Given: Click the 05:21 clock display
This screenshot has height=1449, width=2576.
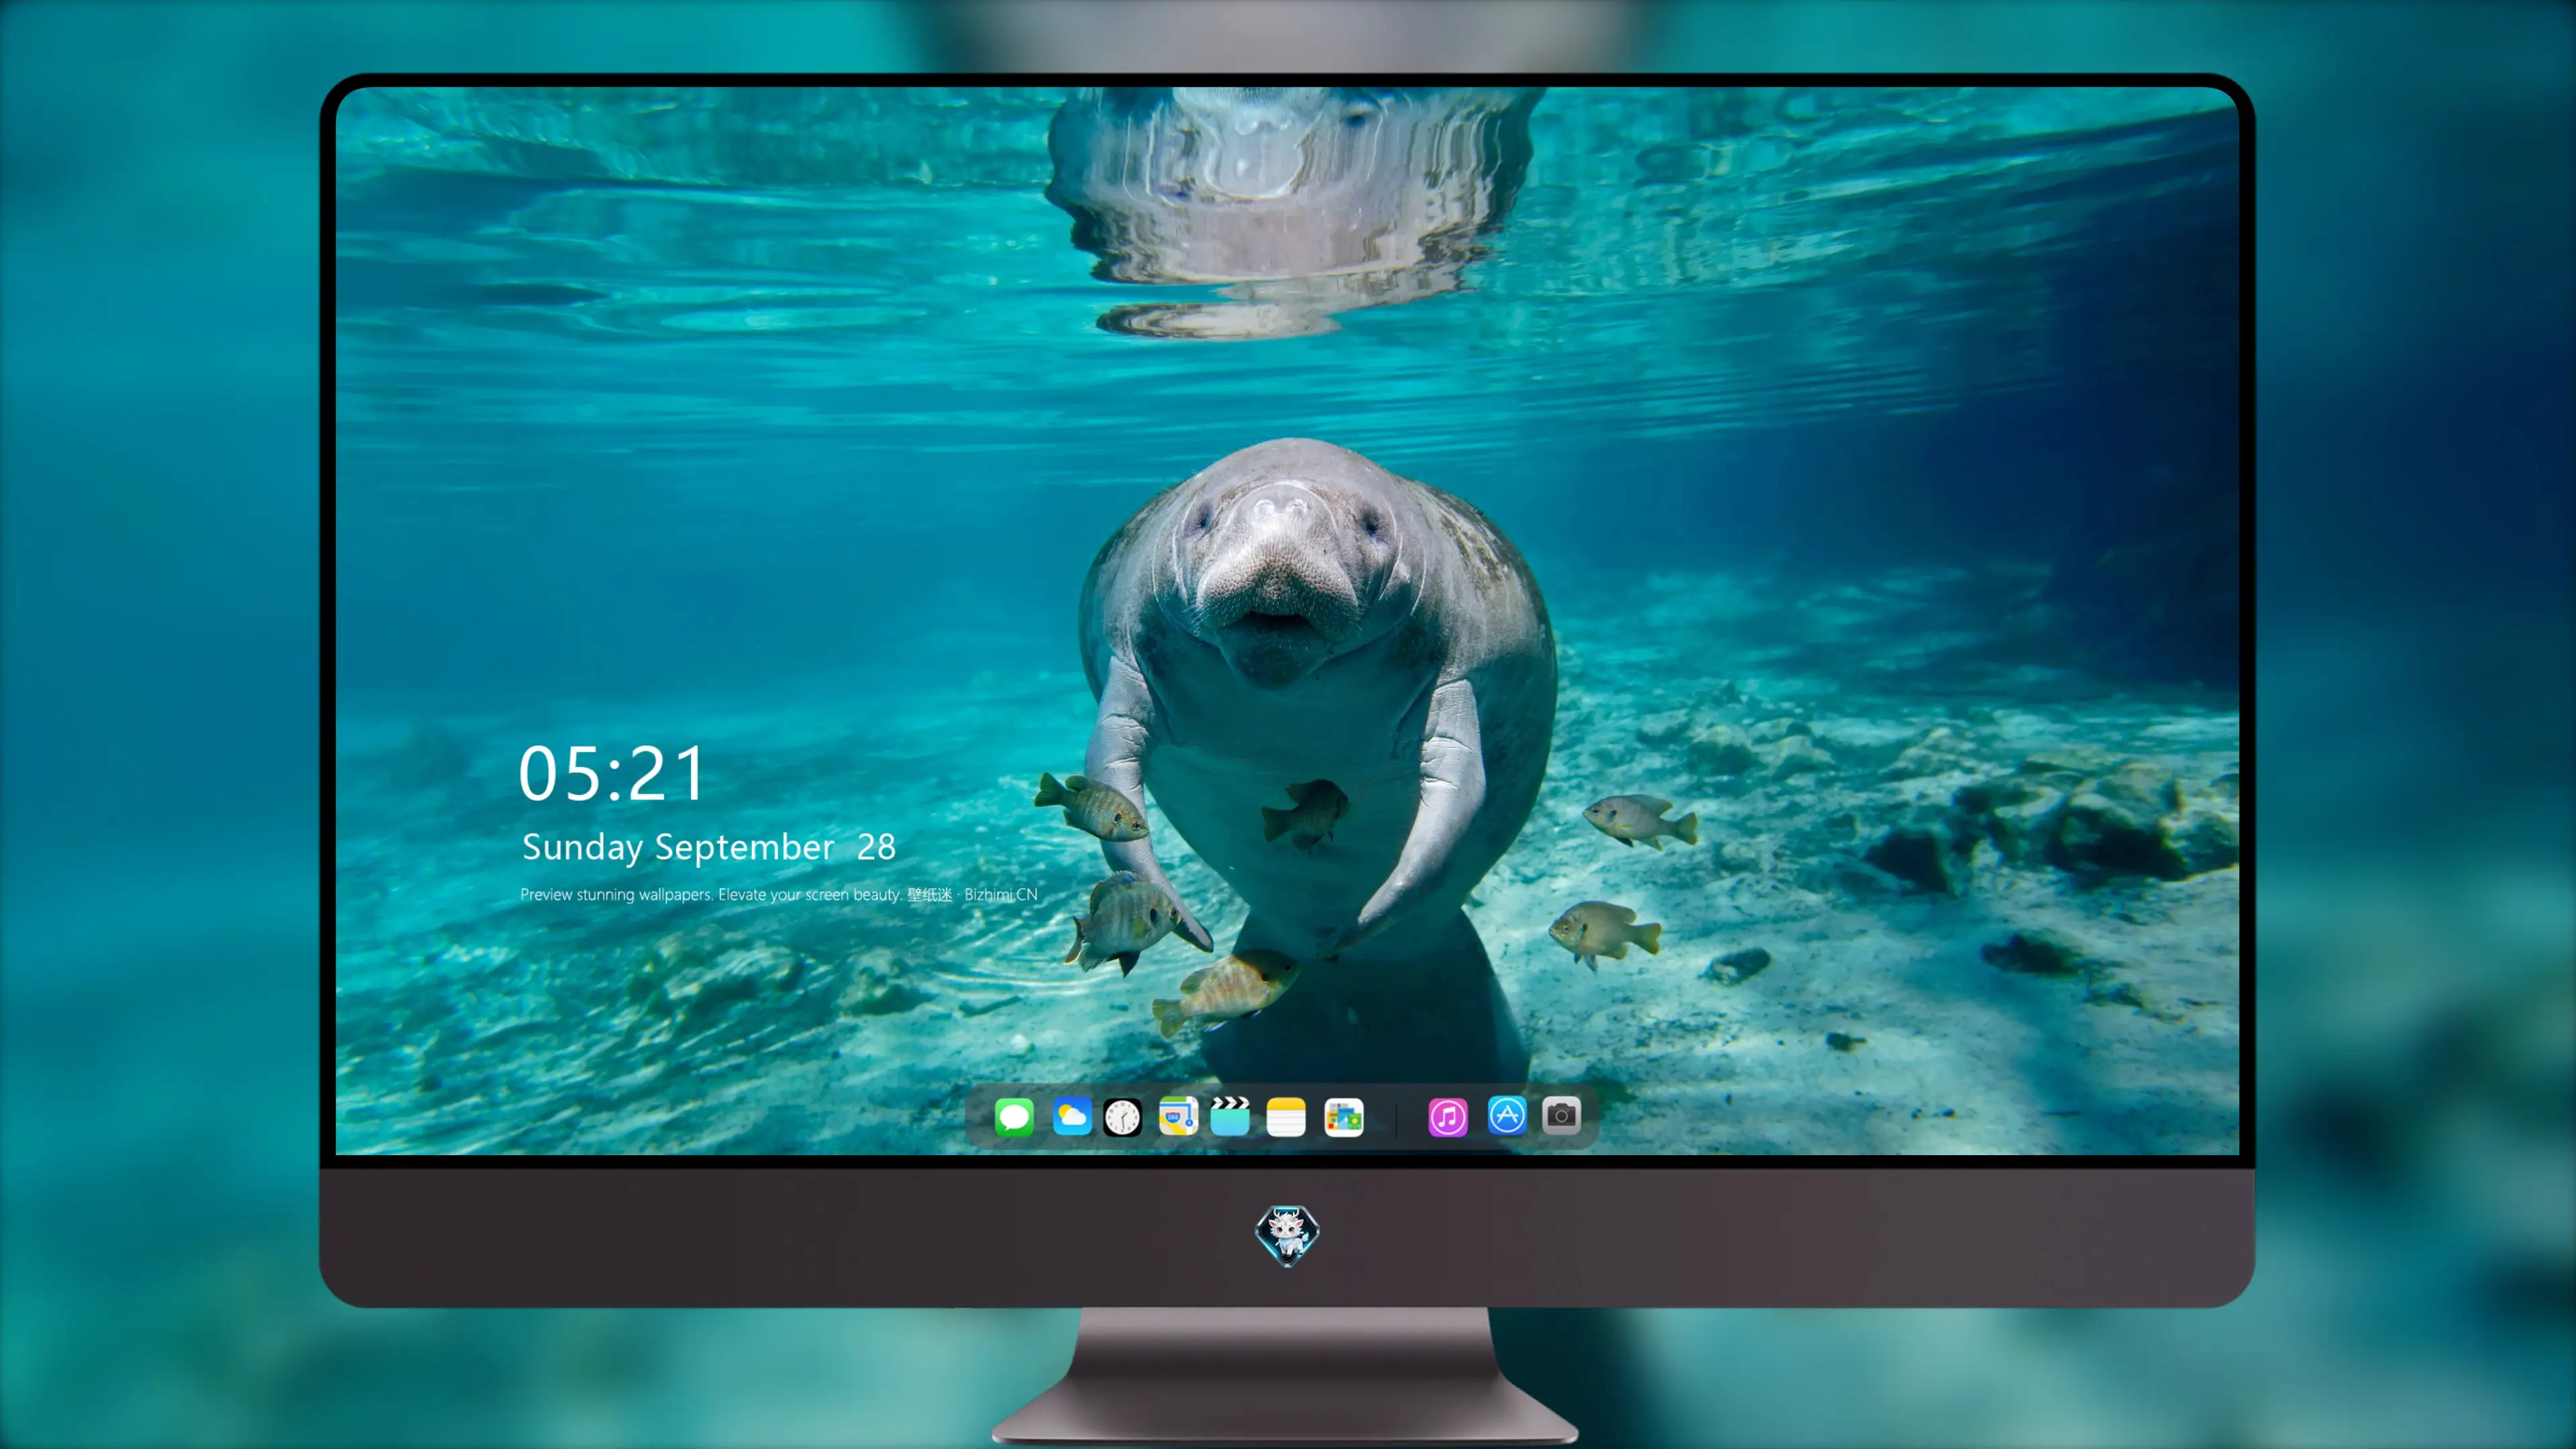Looking at the screenshot, I should pos(612,774).
